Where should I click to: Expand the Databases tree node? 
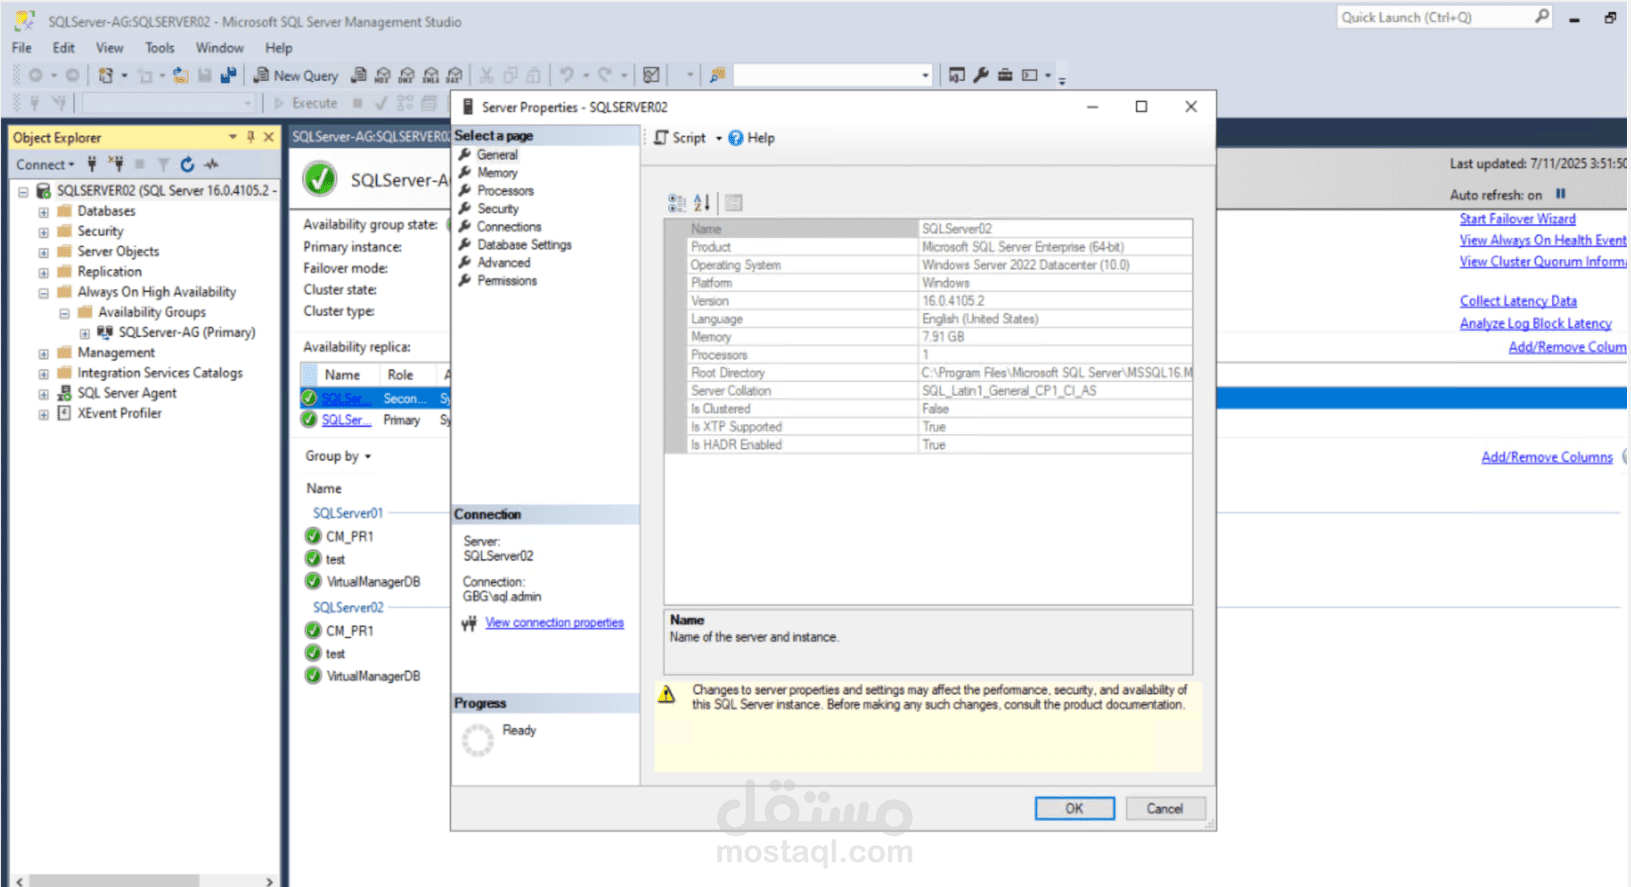(43, 212)
